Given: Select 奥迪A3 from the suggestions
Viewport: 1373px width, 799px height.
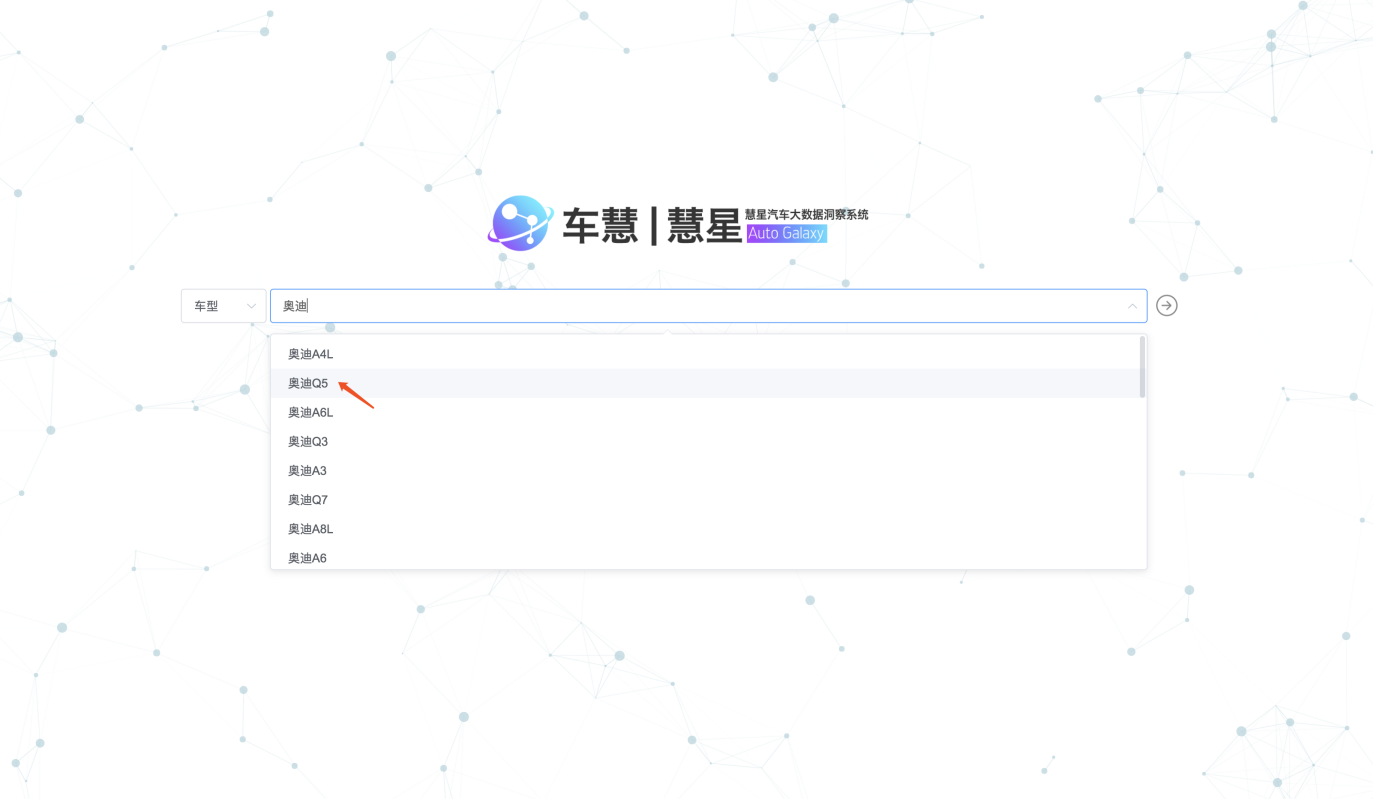Looking at the screenshot, I should [x=708, y=470].
